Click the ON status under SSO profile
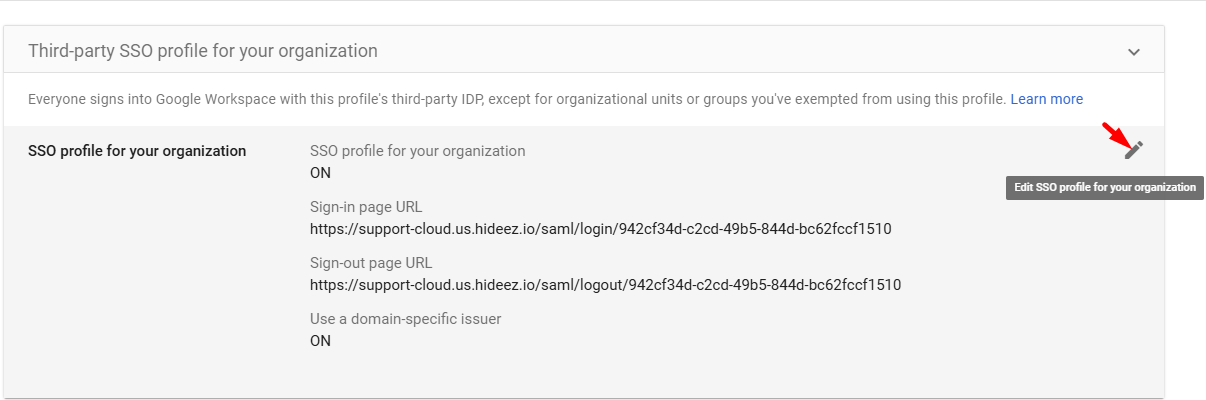 click(320, 173)
